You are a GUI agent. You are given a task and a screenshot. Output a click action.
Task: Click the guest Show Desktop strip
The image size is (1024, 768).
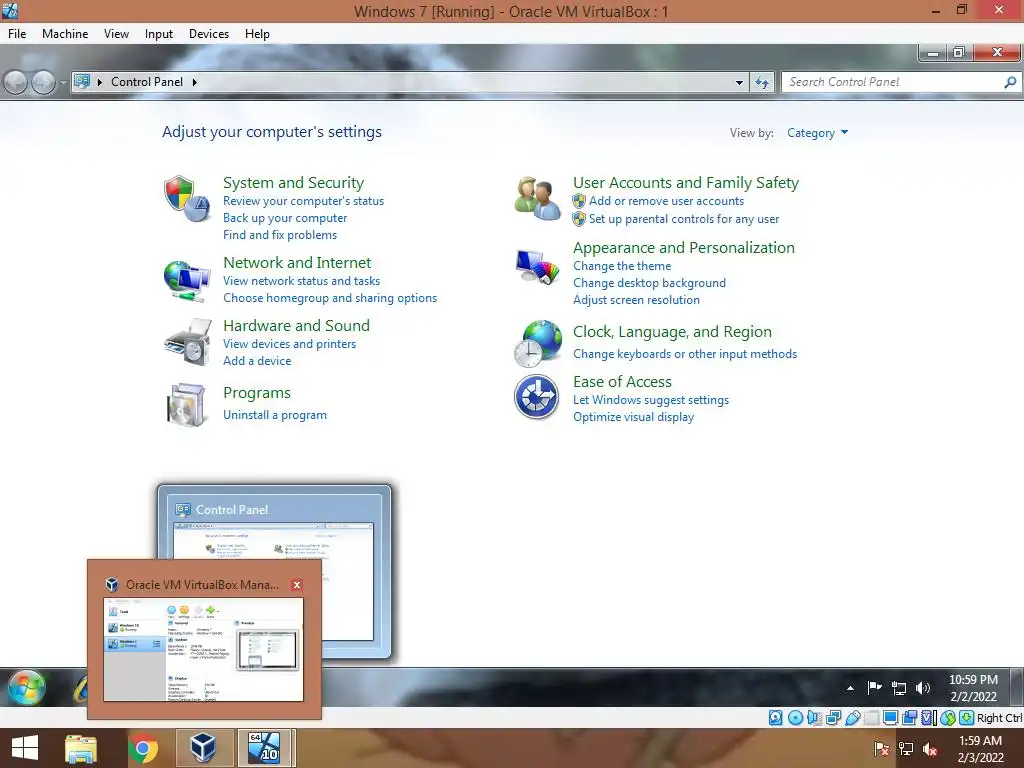click(x=1017, y=687)
